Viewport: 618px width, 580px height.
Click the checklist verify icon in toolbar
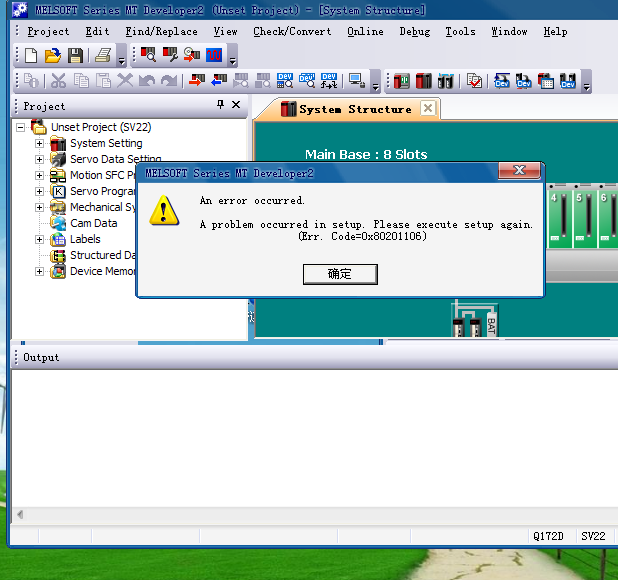474,81
